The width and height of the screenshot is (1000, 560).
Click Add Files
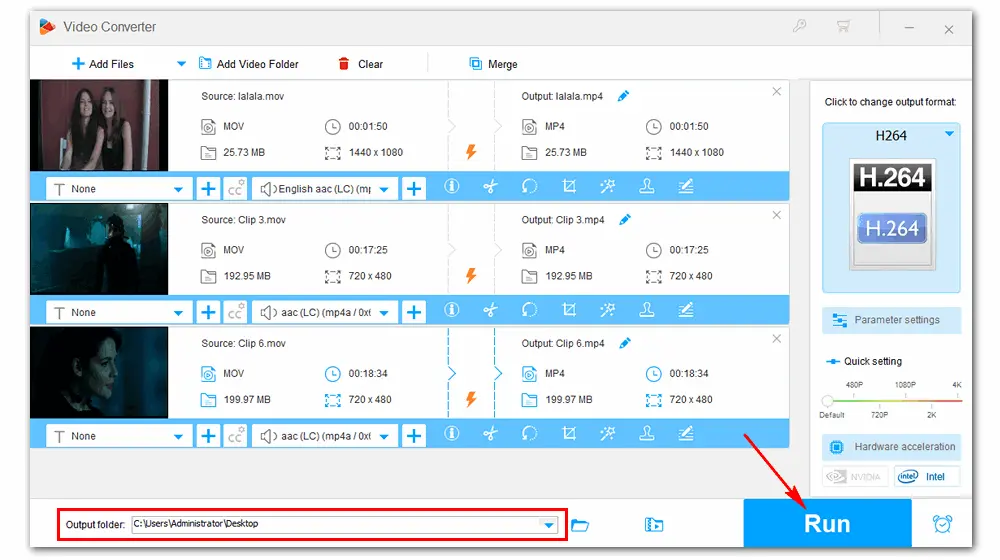coord(103,64)
